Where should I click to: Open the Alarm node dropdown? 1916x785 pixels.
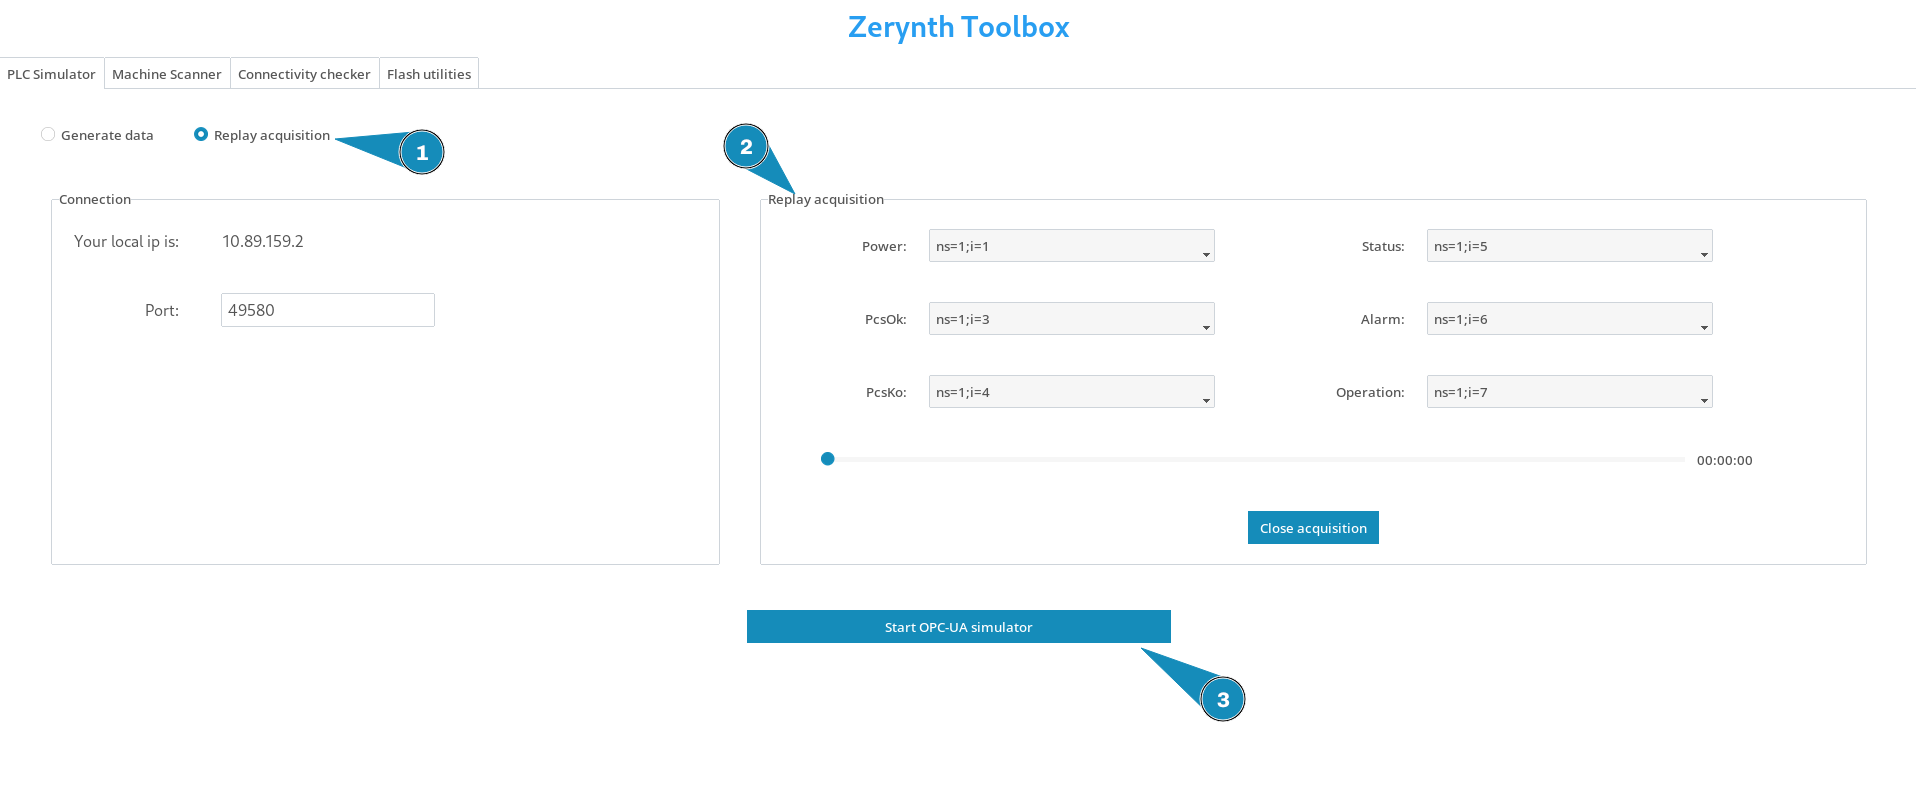coord(1569,319)
